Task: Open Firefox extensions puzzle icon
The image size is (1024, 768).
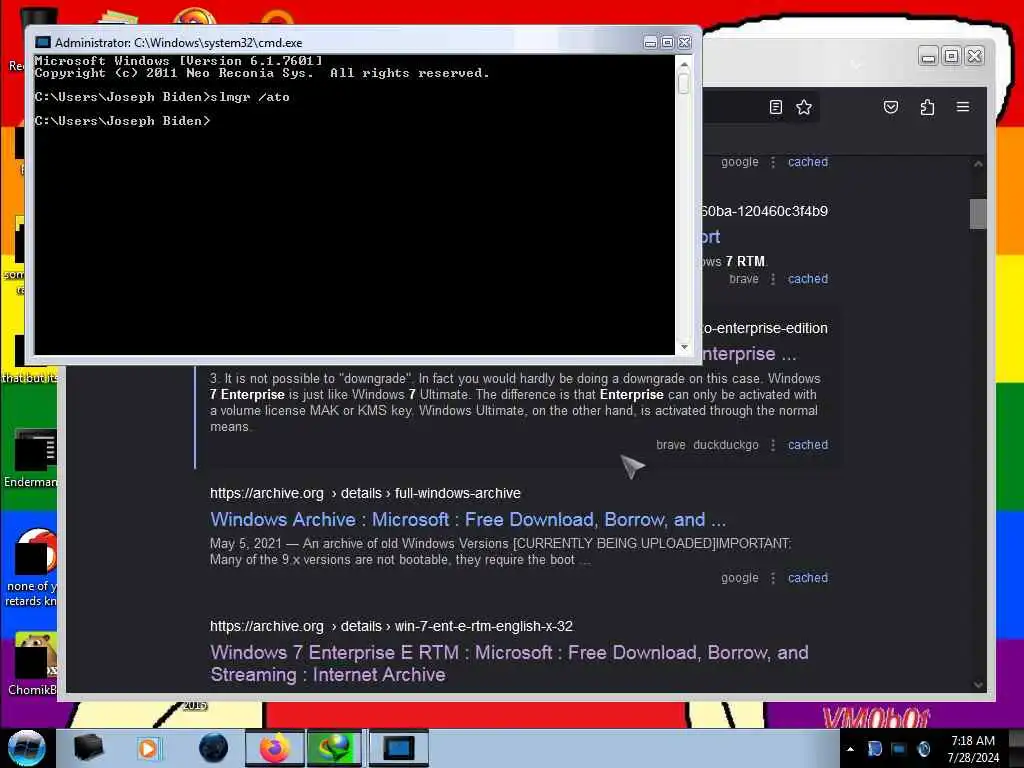Action: point(927,107)
